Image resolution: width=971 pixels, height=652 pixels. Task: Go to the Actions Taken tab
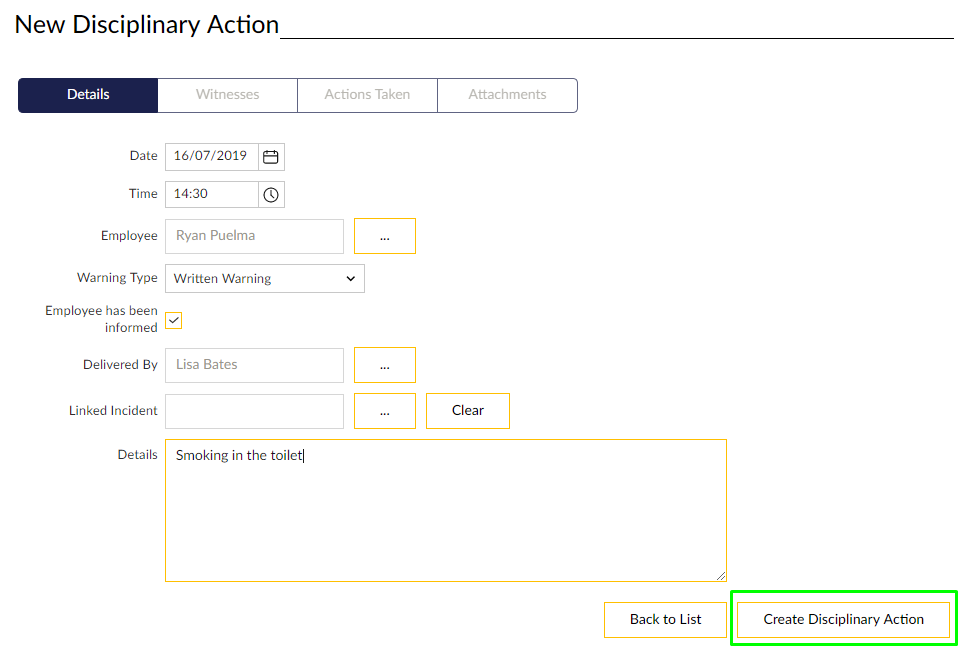click(367, 95)
